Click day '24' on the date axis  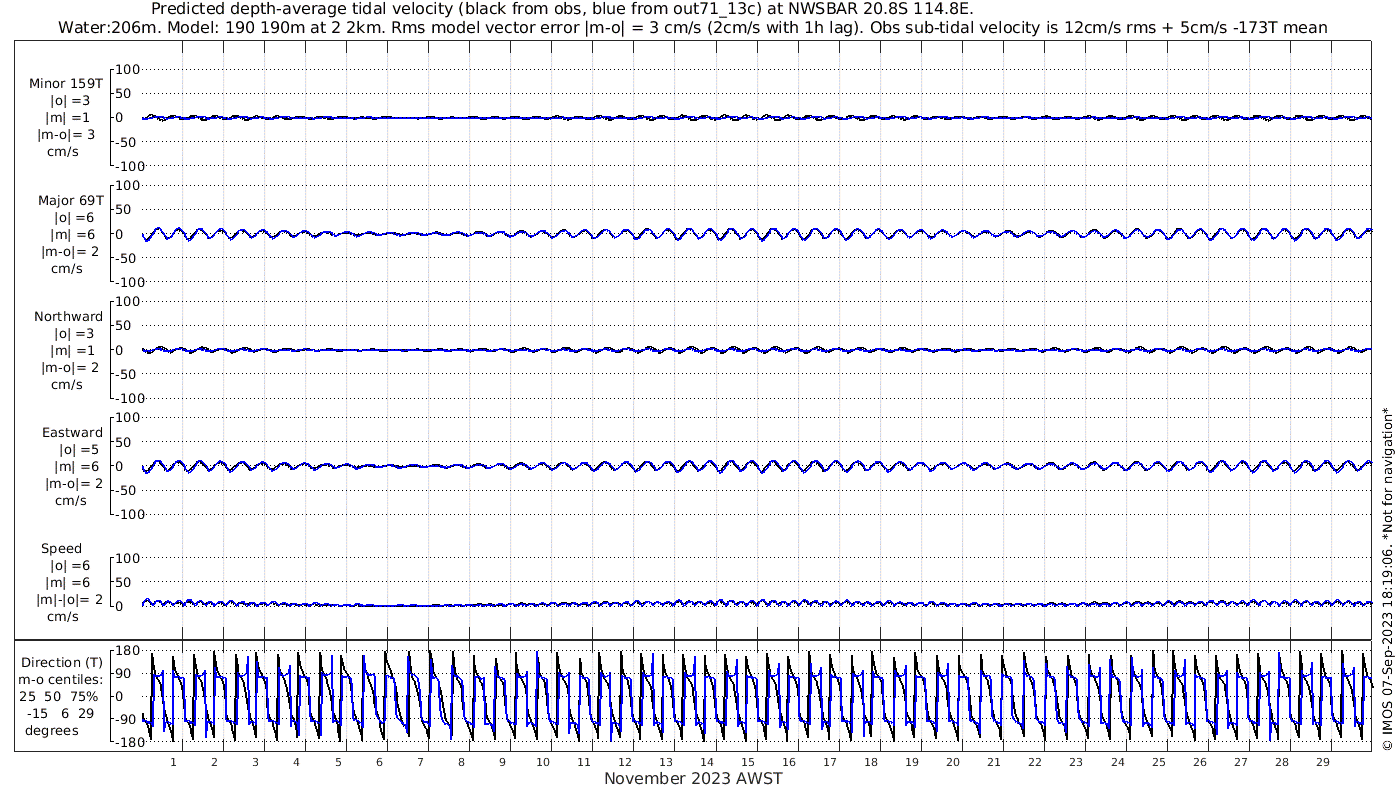click(x=1117, y=762)
